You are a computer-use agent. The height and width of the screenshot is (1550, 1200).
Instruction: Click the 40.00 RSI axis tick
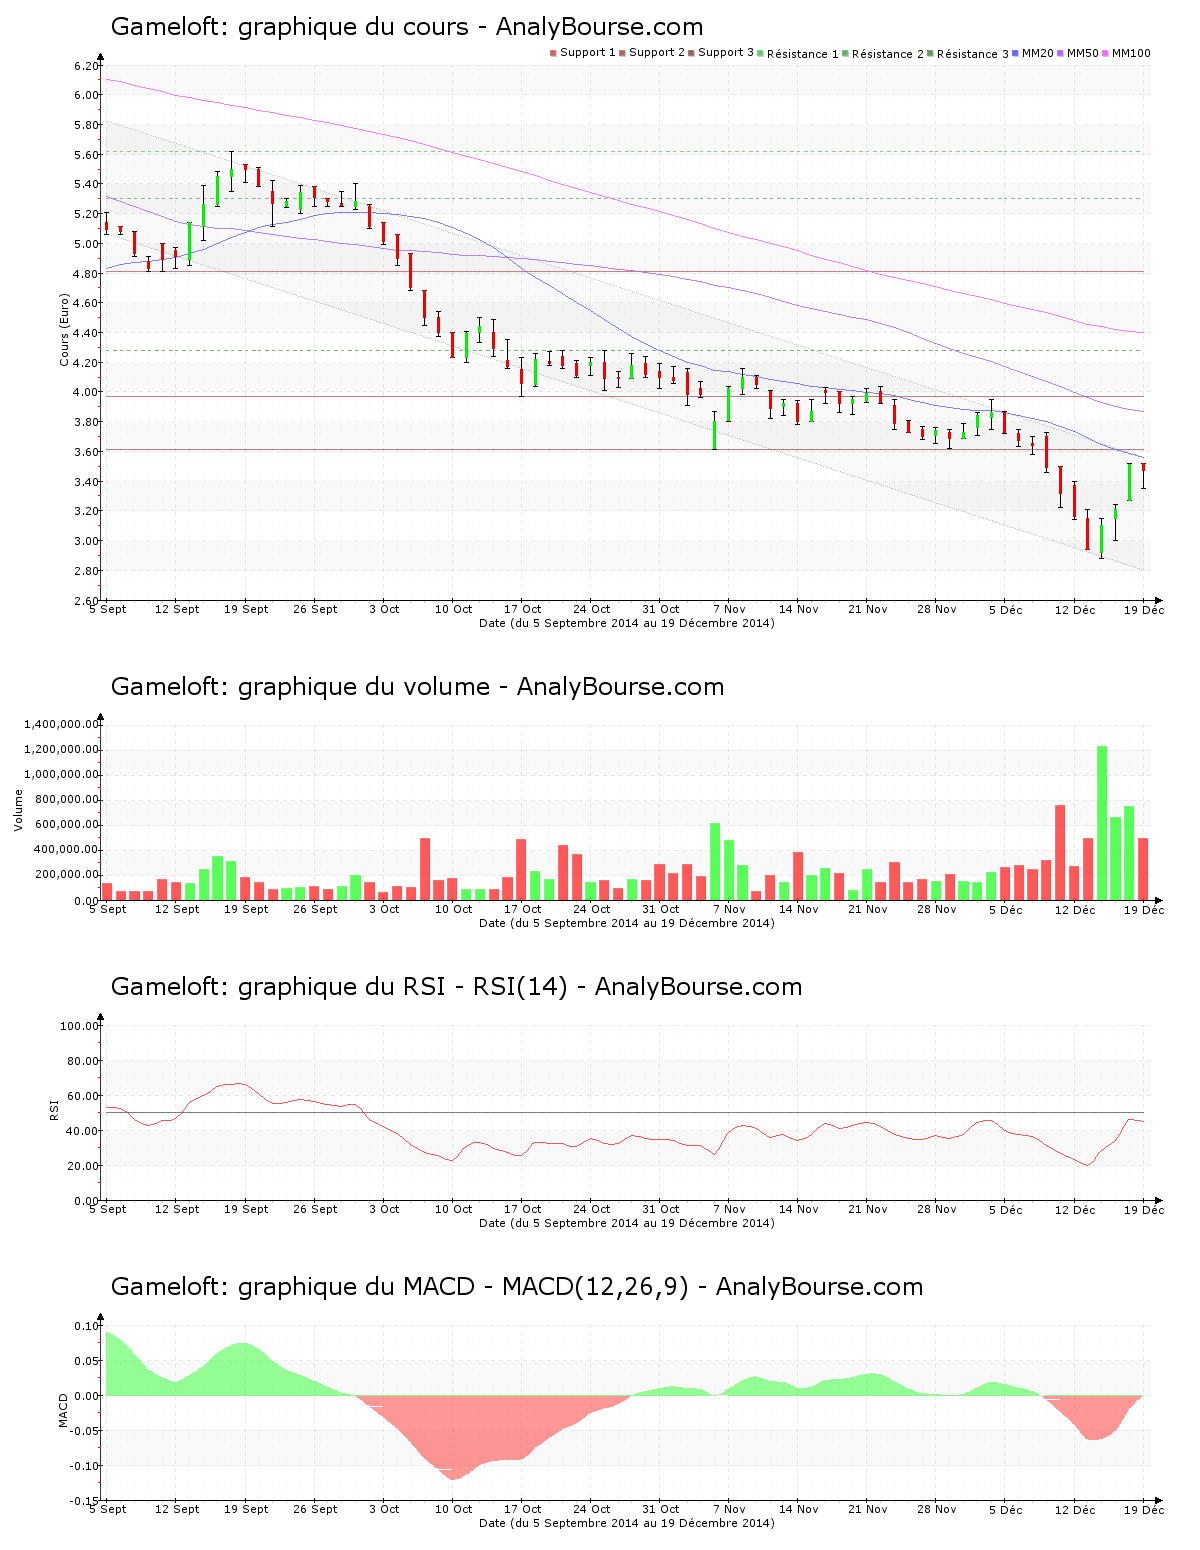pos(83,1131)
